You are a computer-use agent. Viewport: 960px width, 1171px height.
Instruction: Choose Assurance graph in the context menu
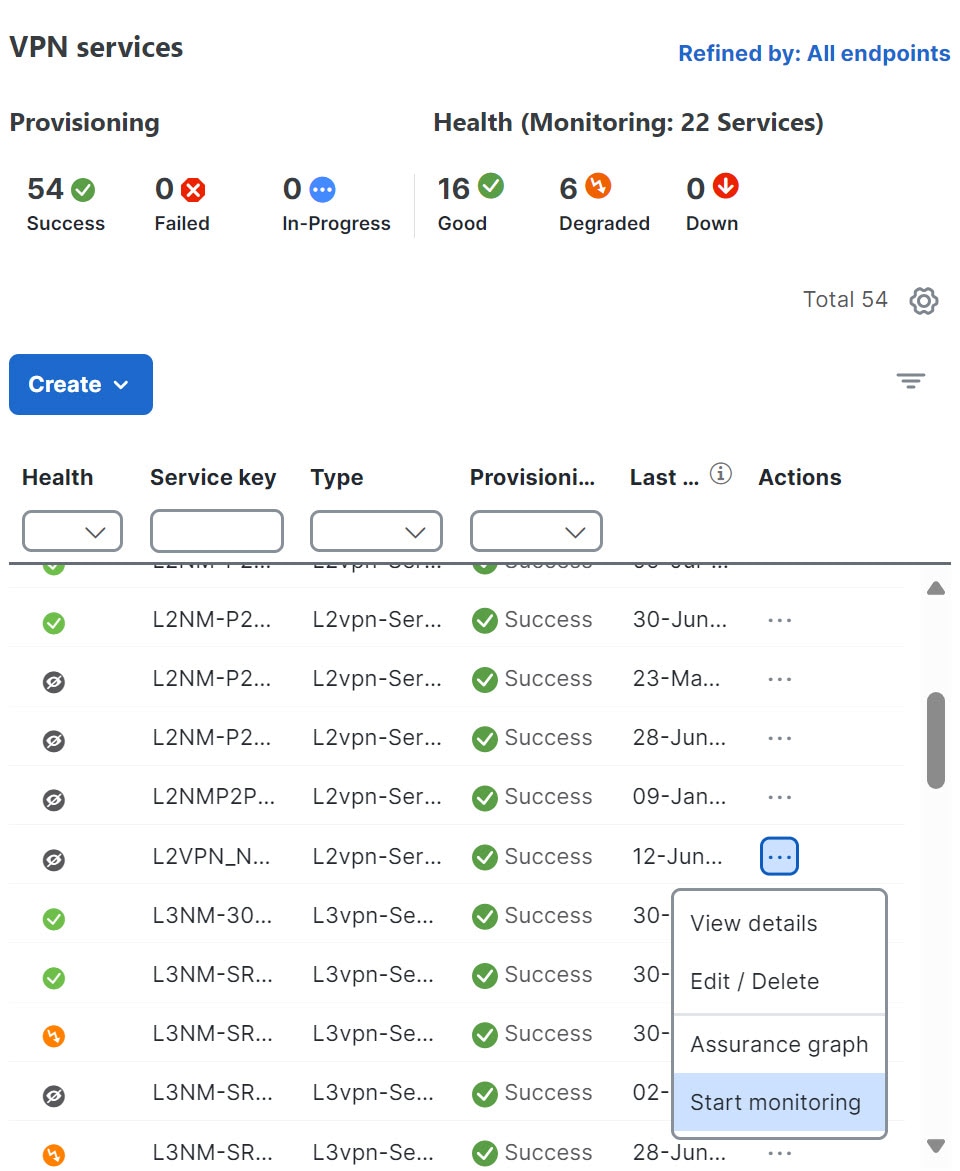(x=779, y=1044)
